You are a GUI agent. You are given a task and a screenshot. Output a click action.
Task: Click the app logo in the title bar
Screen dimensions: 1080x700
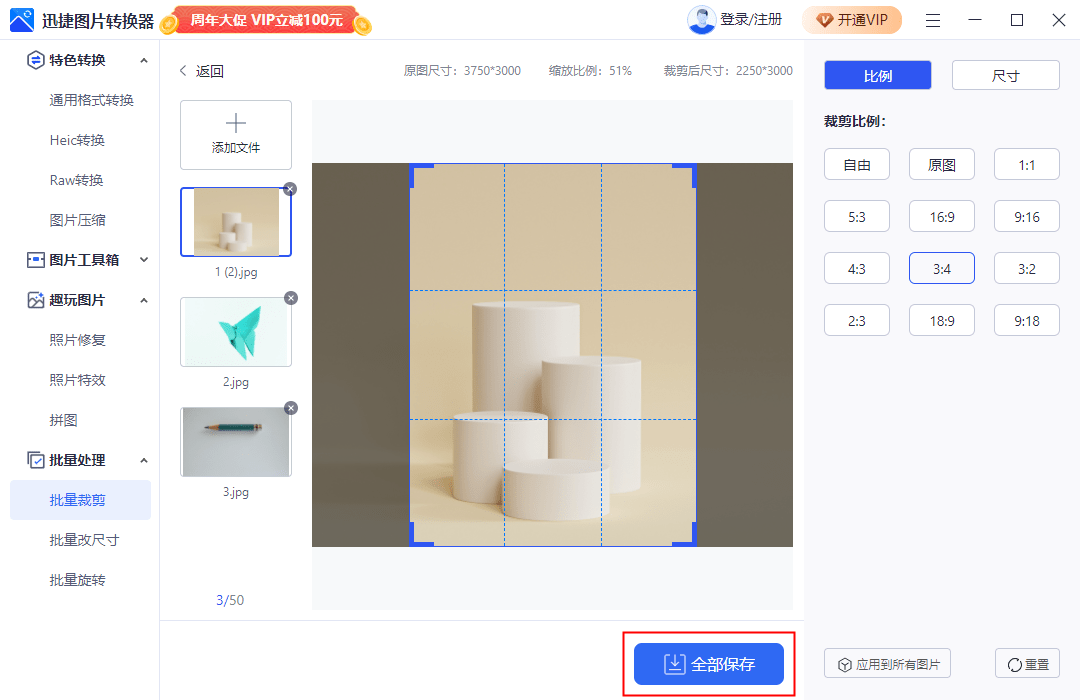click(21, 19)
